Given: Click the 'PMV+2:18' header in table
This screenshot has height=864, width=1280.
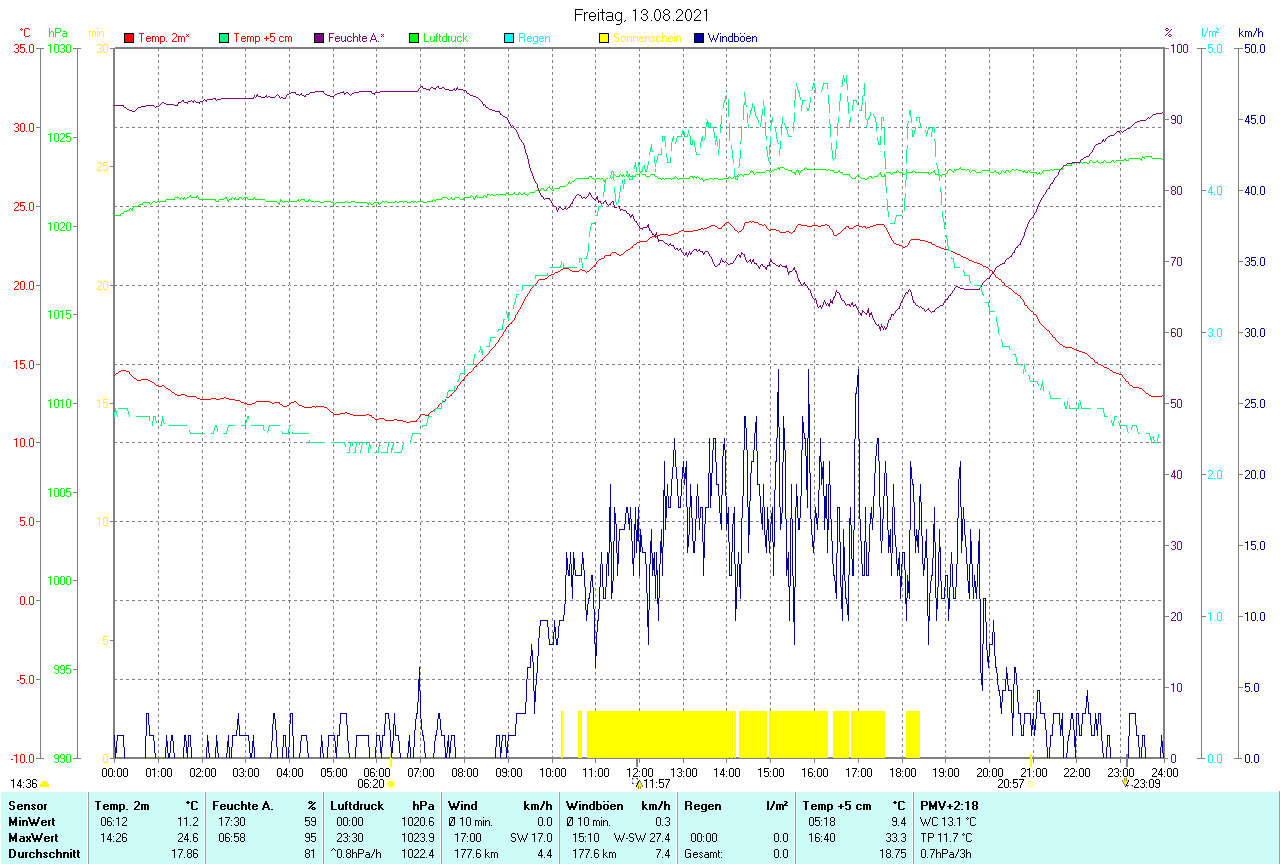Looking at the screenshot, I should [x=949, y=805].
